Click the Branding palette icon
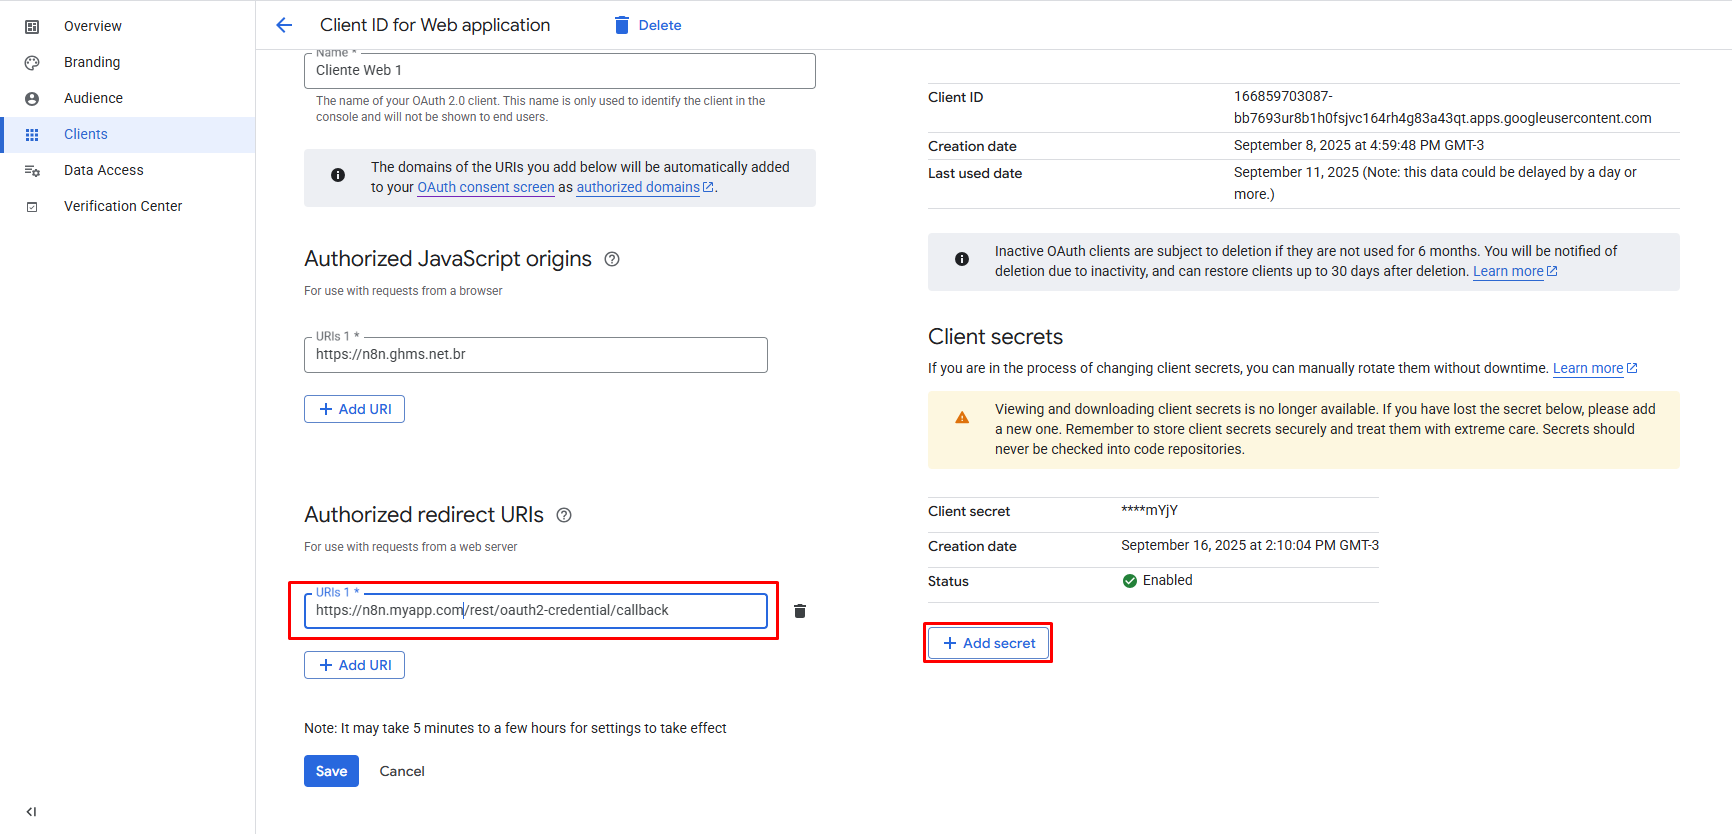The width and height of the screenshot is (1732, 834). point(32,63)
